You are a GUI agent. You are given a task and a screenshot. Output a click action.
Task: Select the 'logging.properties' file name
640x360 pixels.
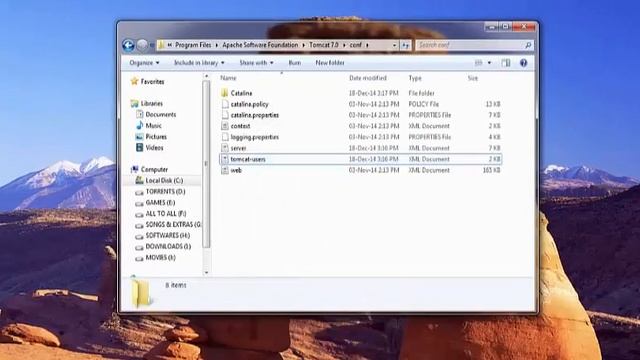[x=254, y=137]
